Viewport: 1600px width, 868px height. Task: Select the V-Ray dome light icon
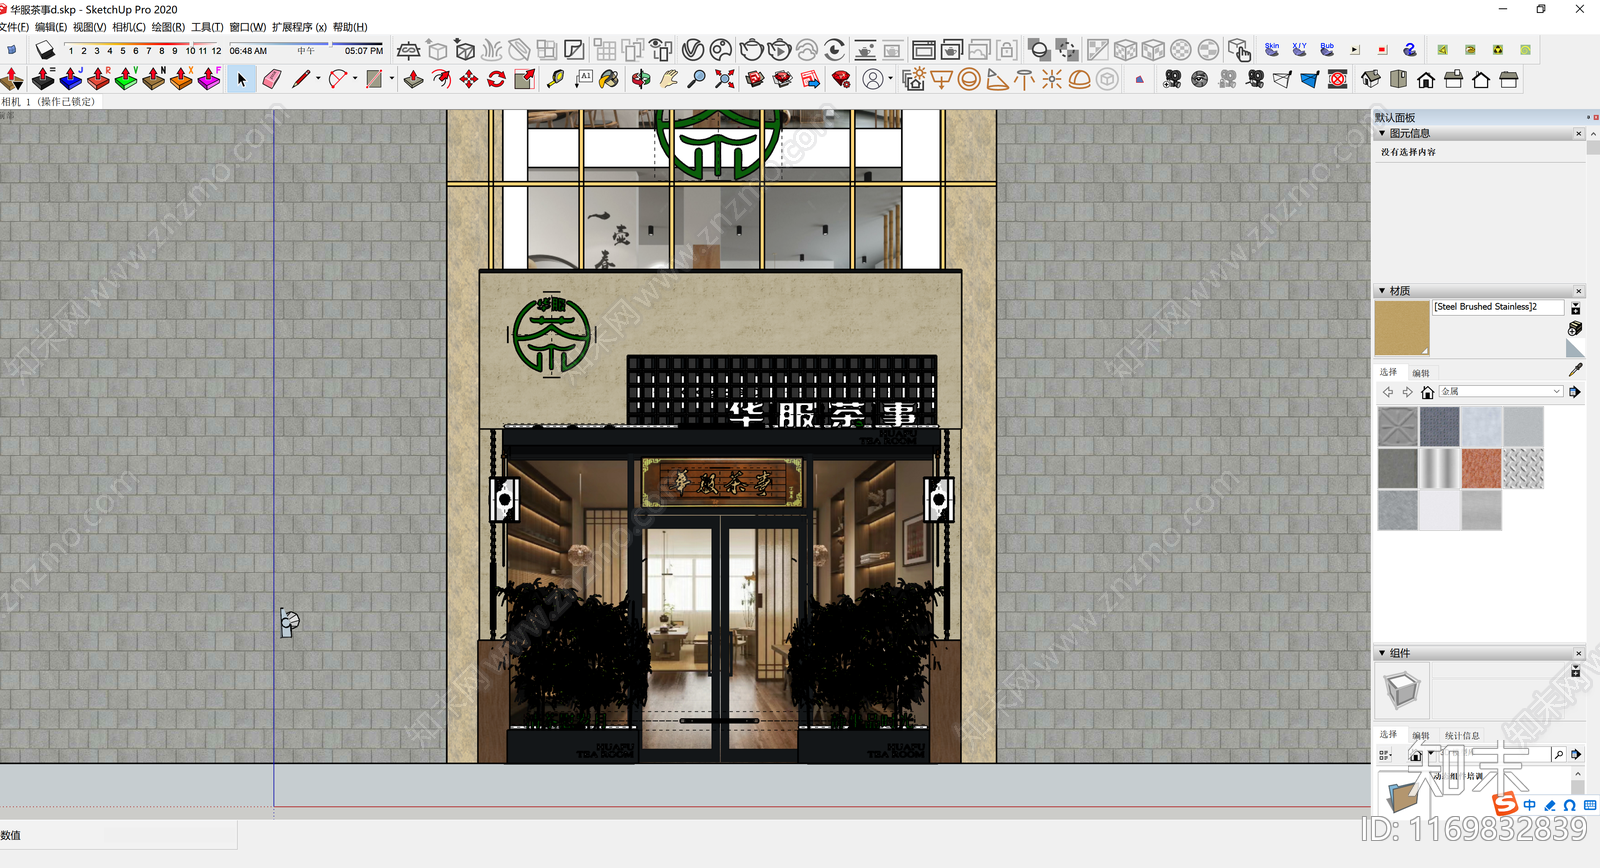(x=1079, y=79)
